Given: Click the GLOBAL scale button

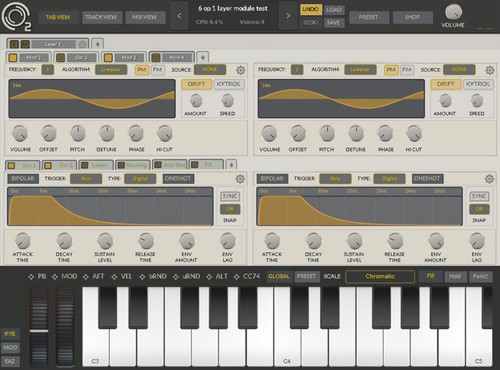Looking at the screenshot, I should [279, 276].
